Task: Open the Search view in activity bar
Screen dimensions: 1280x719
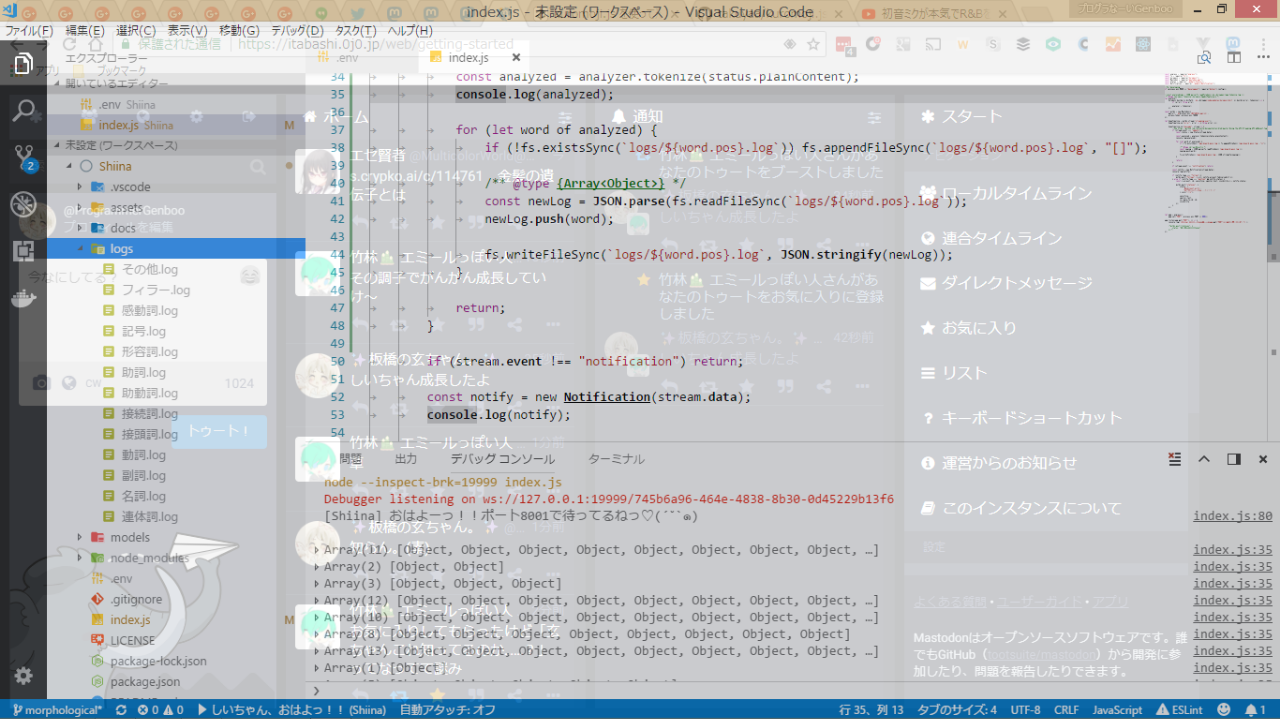Action: tap(23, 110)
